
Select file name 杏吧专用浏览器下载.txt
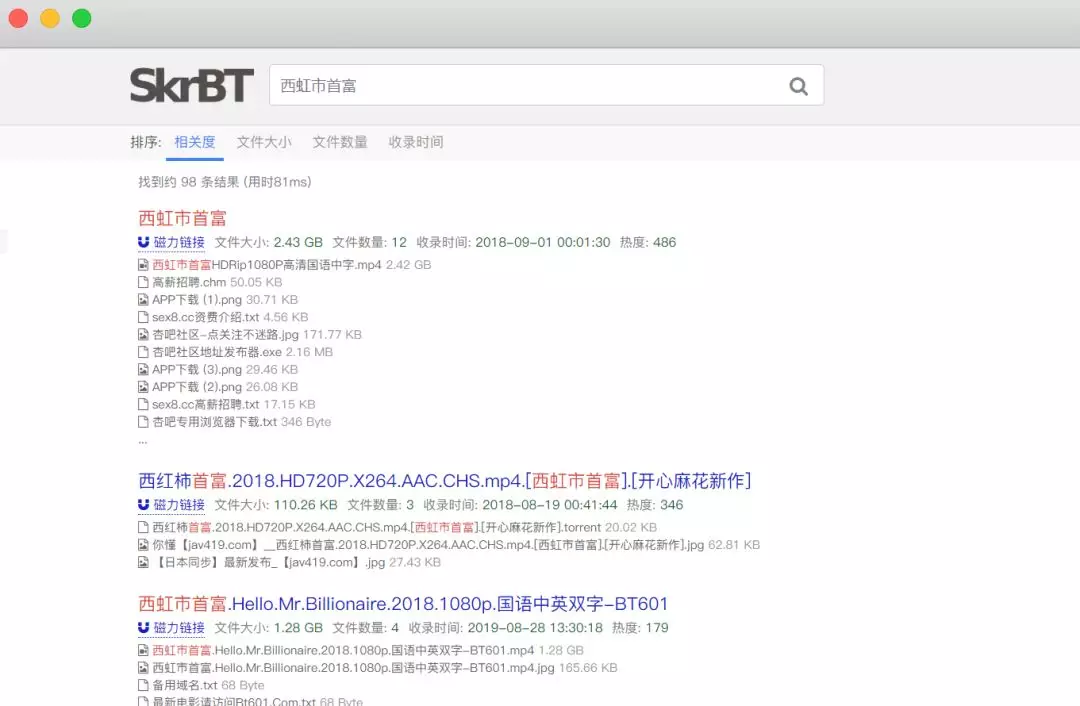(x=214, y=422)
